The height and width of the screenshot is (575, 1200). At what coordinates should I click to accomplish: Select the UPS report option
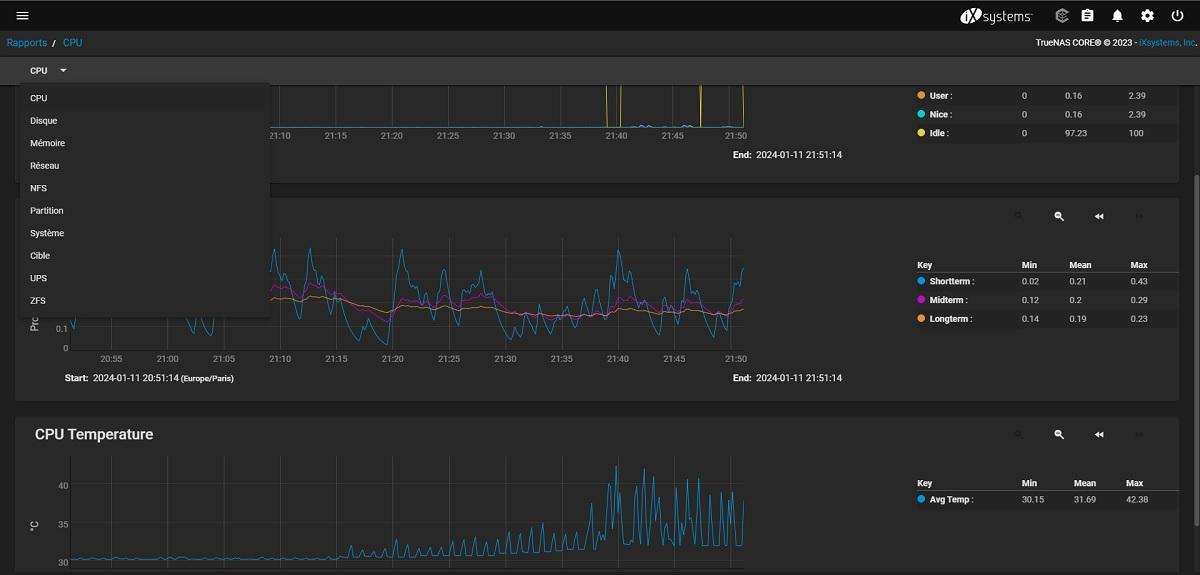coord(38,278)
